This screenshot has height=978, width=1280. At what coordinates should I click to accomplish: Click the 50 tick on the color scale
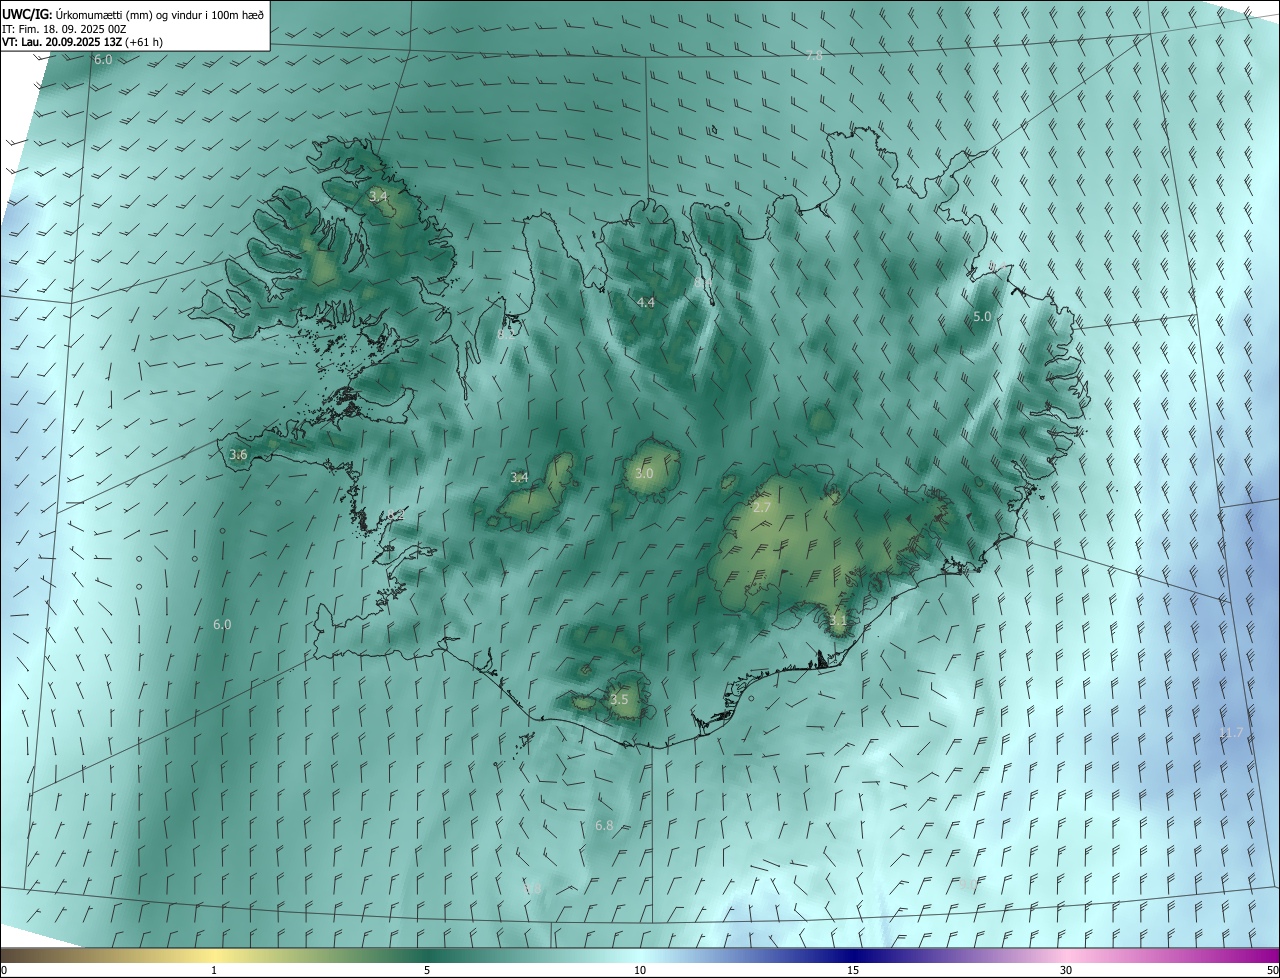click(x=1272, y=970)
